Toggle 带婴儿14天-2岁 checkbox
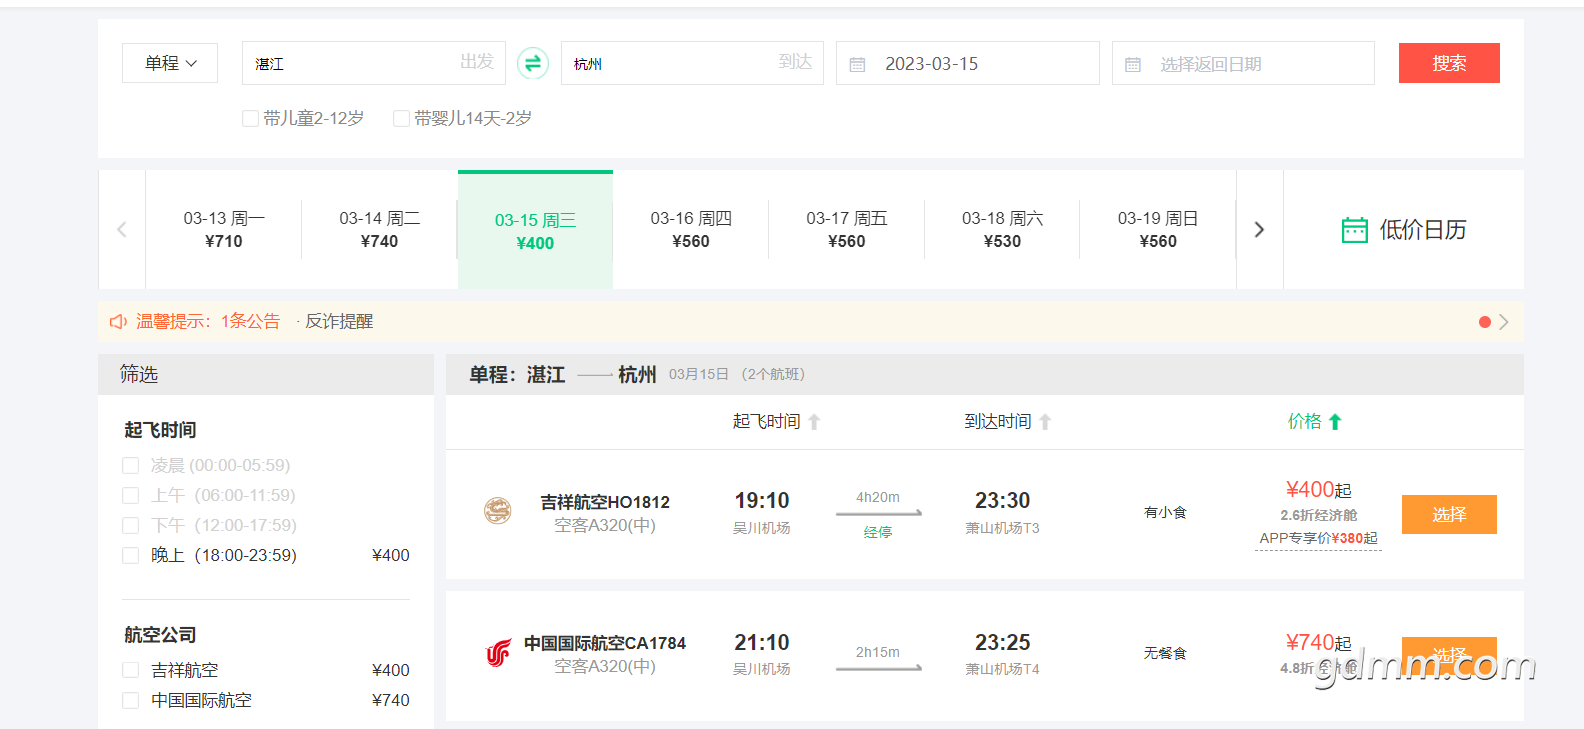 401,118
